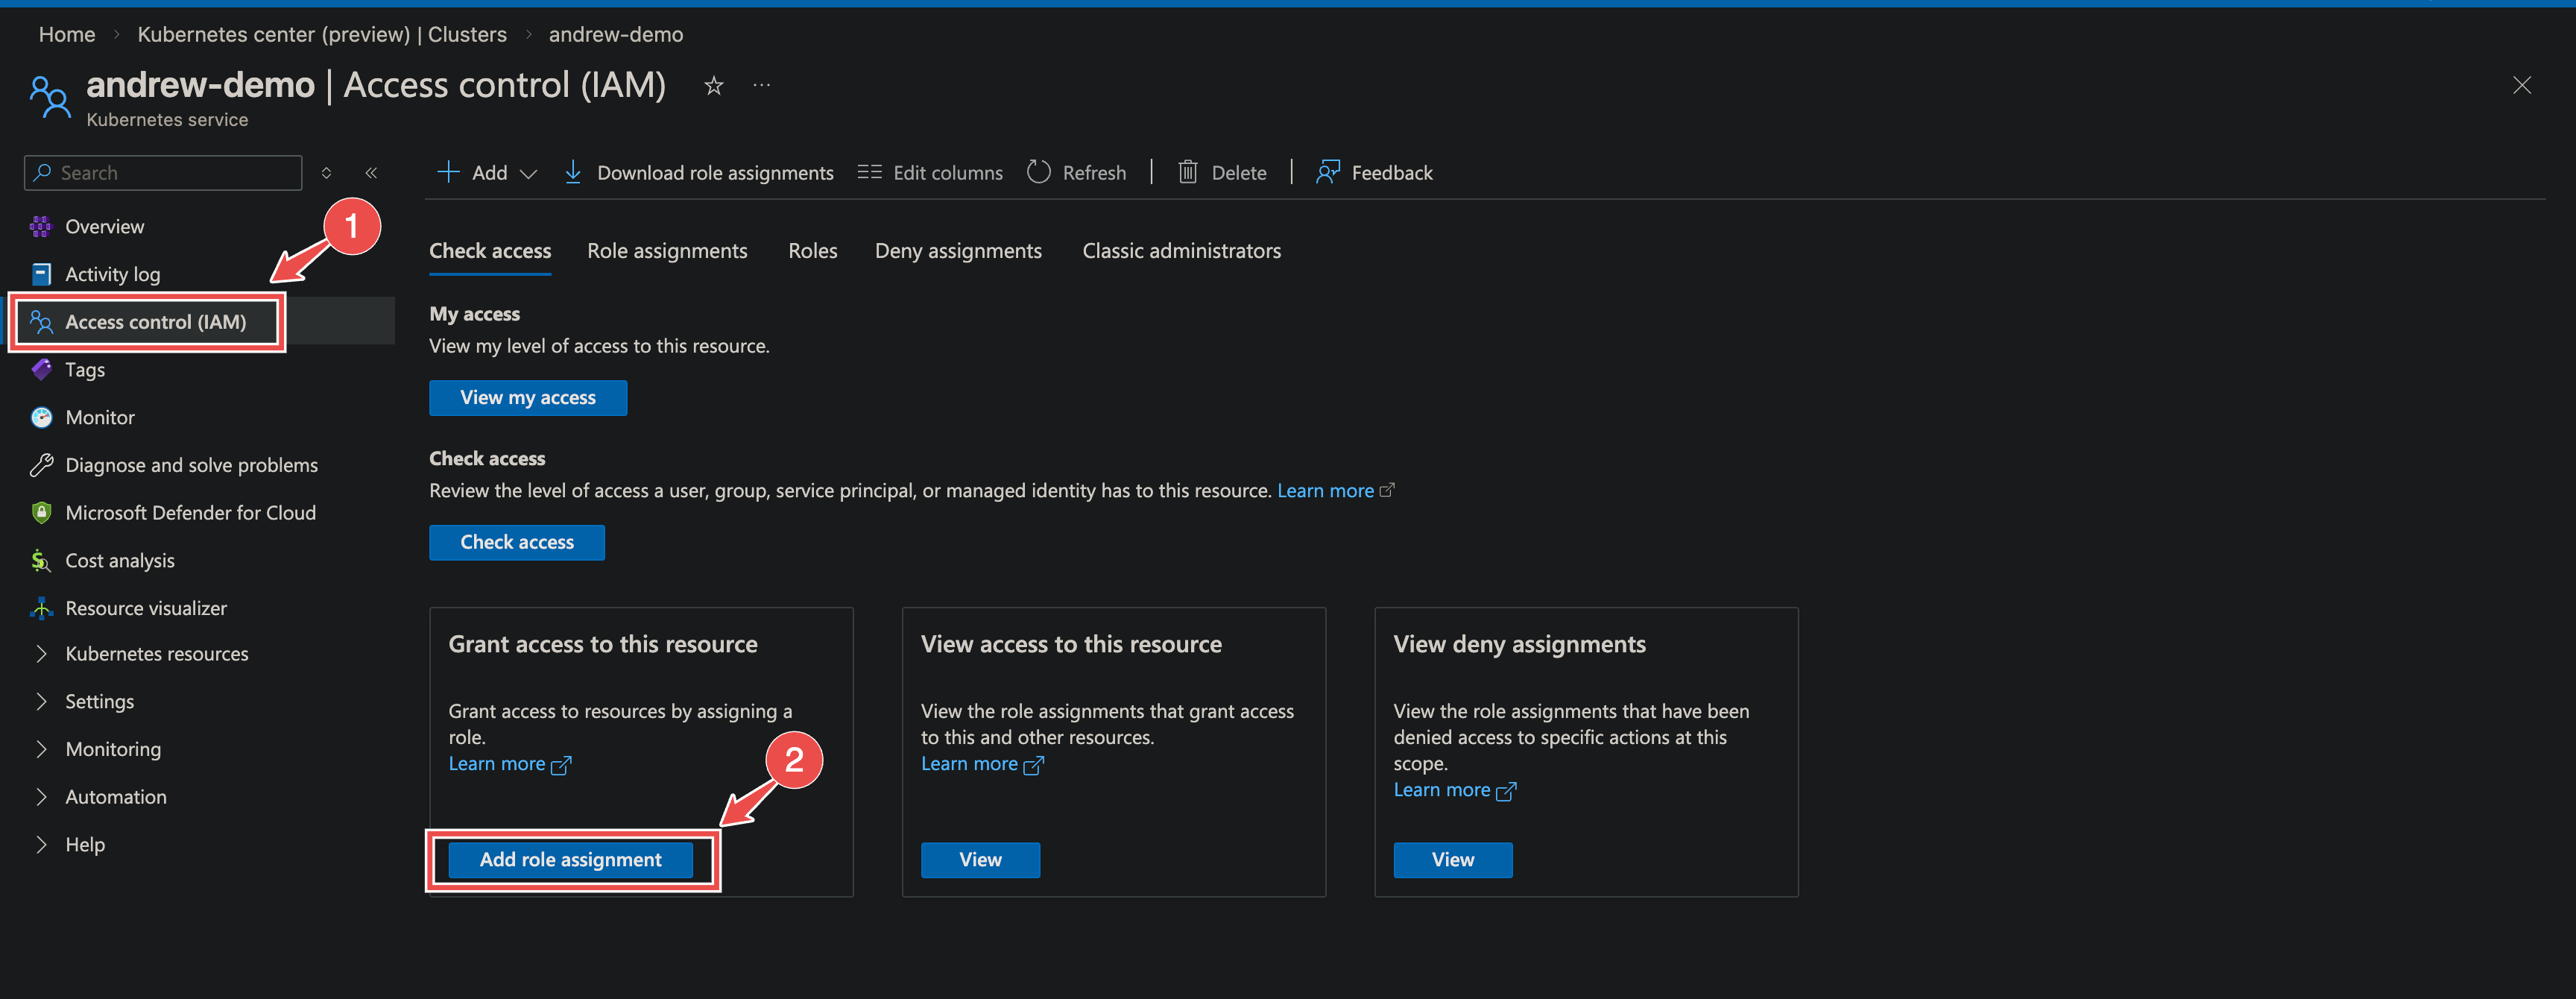Collapse the sidebar with double chevron

click(371, 173)
